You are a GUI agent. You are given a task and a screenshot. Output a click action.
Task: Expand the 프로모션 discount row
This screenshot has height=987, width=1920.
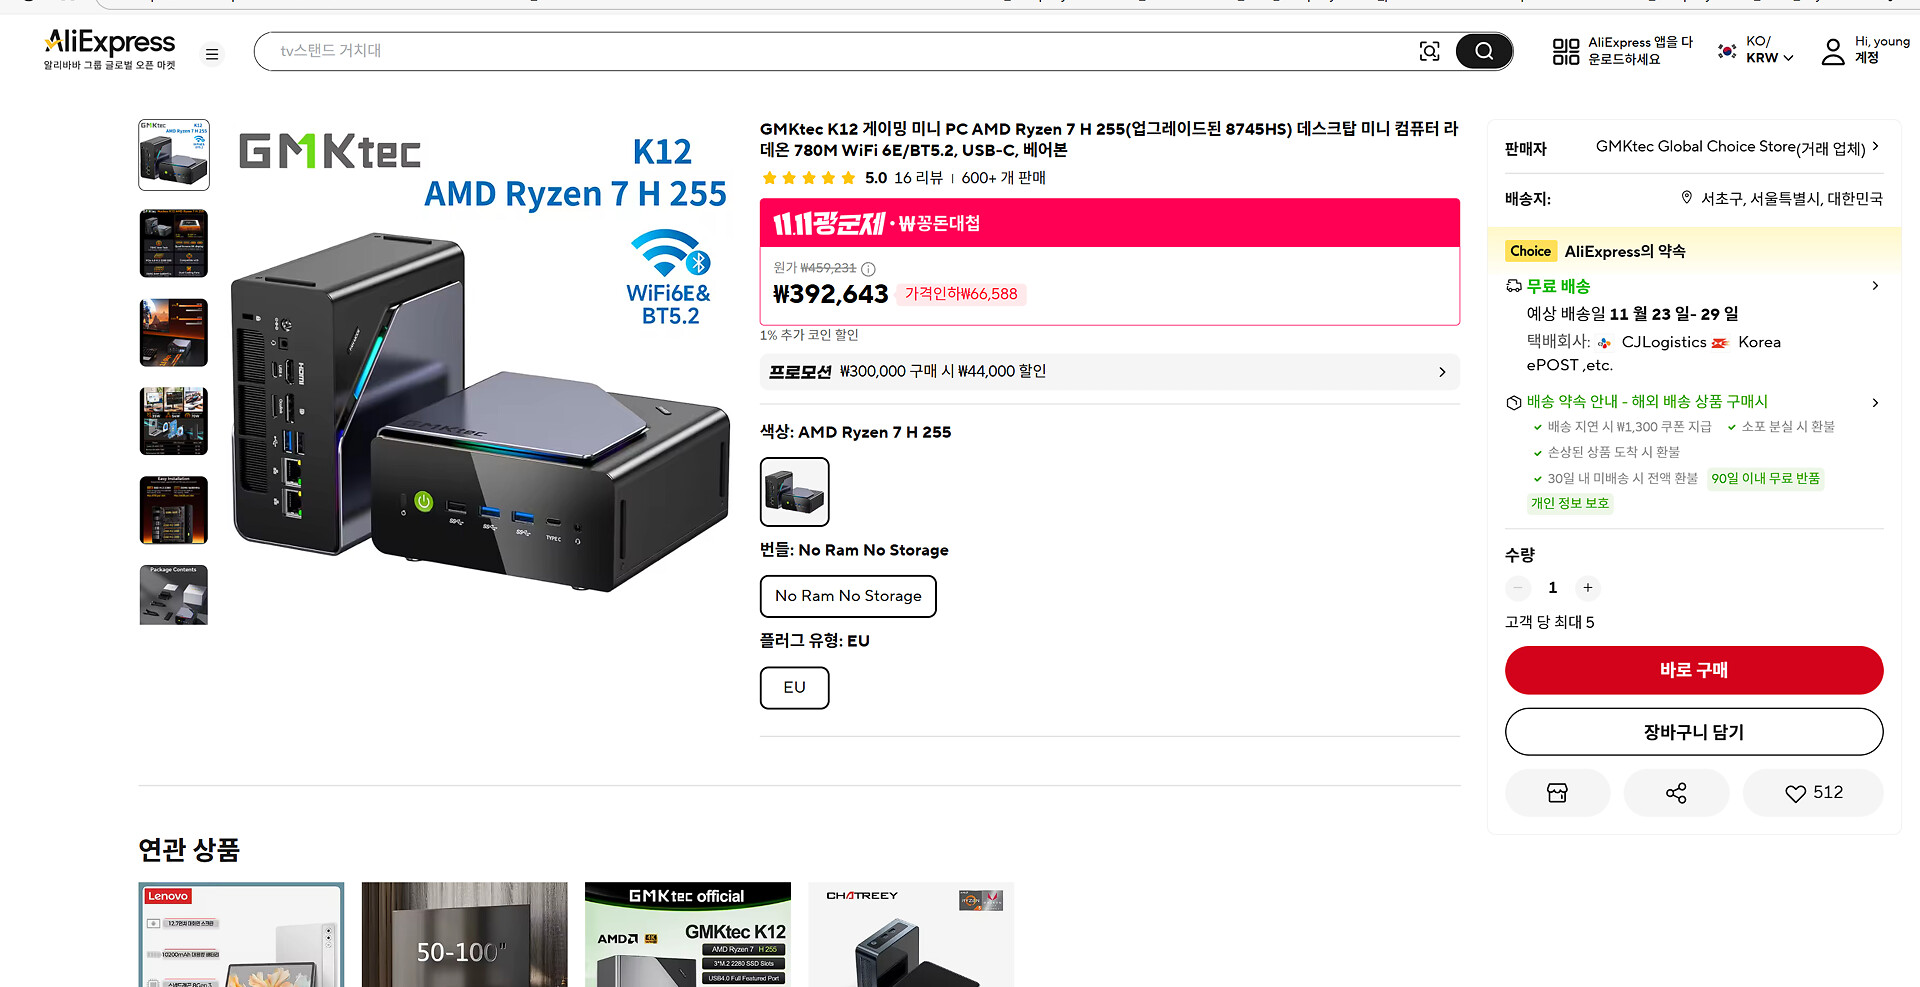(1109, 372)
